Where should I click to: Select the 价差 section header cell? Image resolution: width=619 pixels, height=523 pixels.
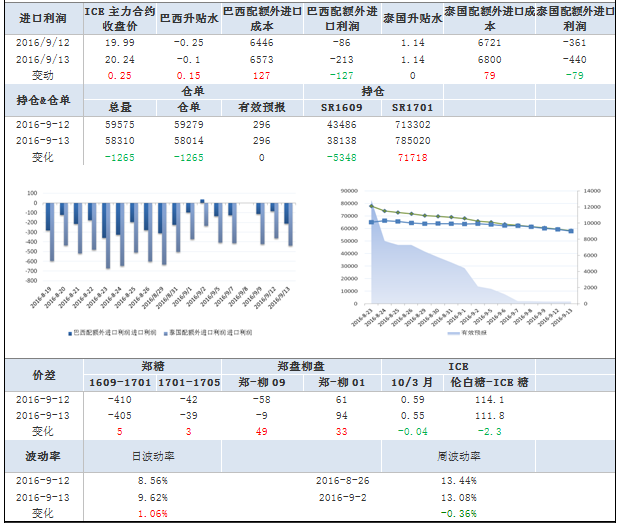(44, 374)
